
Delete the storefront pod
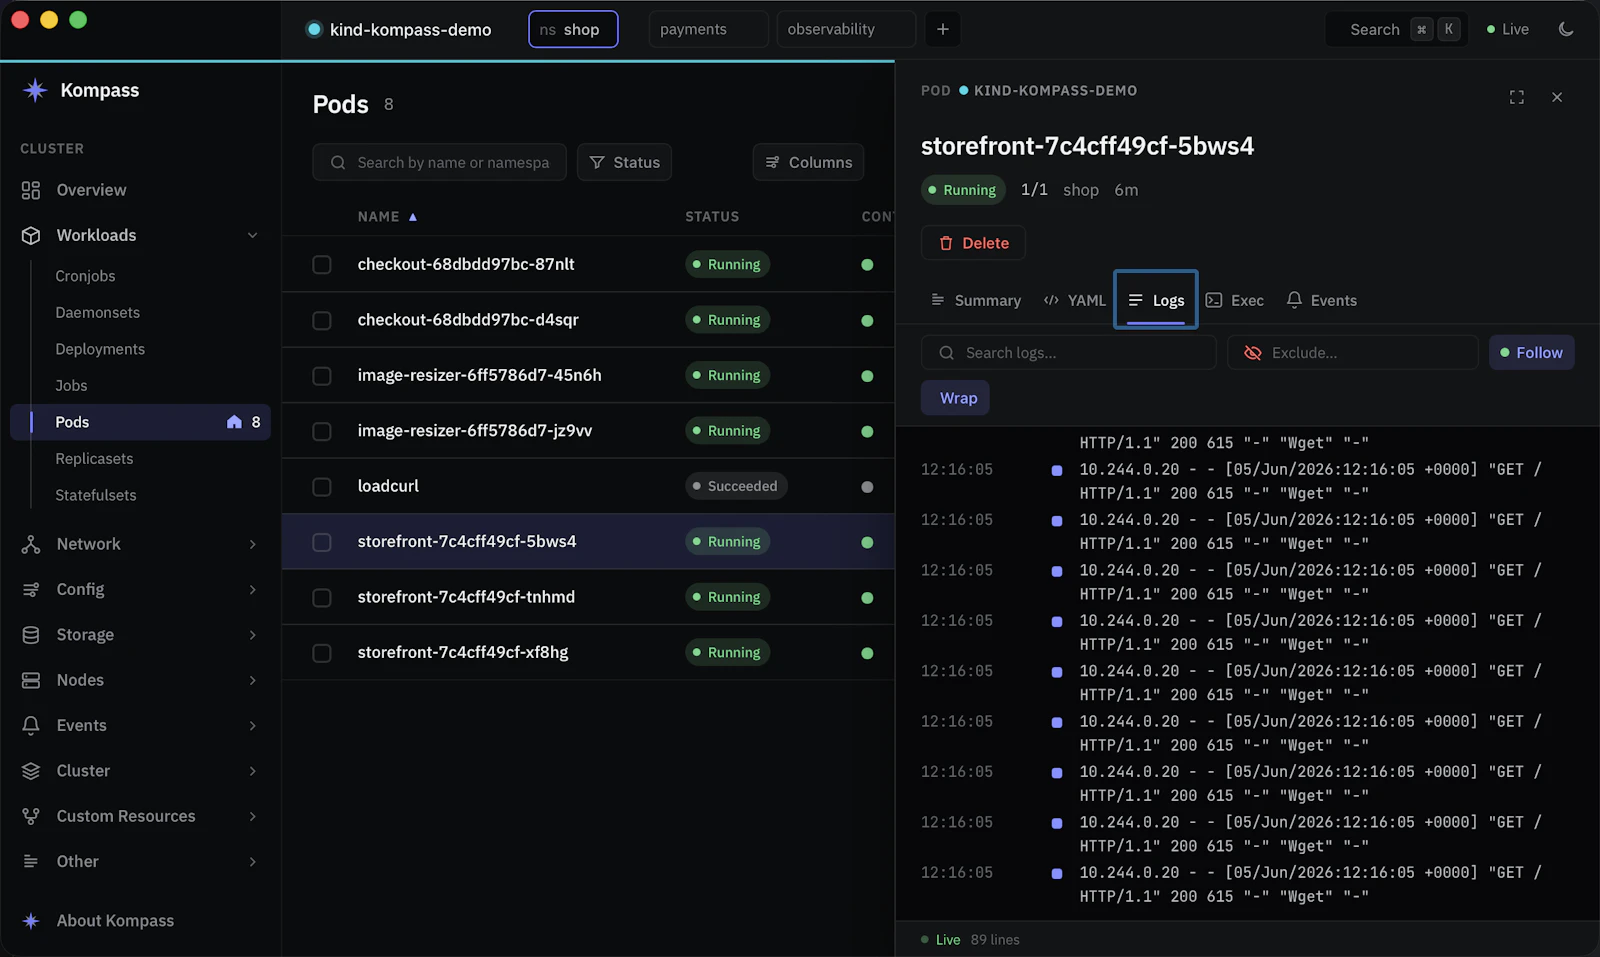click(x=973, y=243)
